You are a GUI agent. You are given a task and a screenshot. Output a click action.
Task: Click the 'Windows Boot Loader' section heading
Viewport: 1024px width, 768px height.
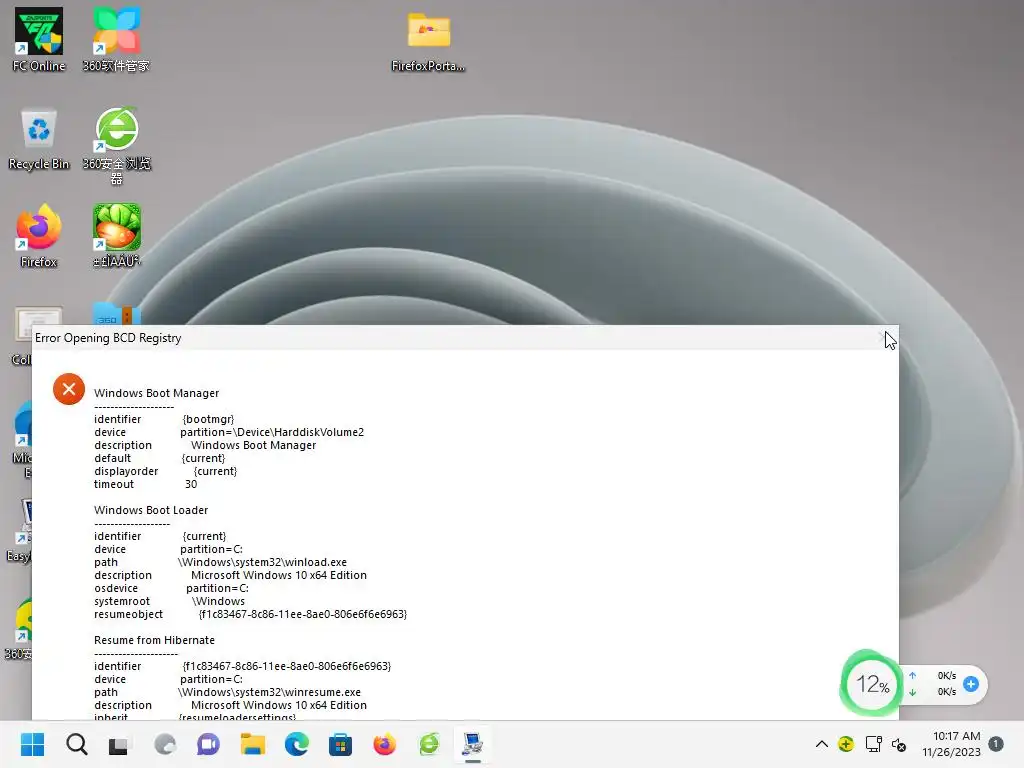click(151, 510)
